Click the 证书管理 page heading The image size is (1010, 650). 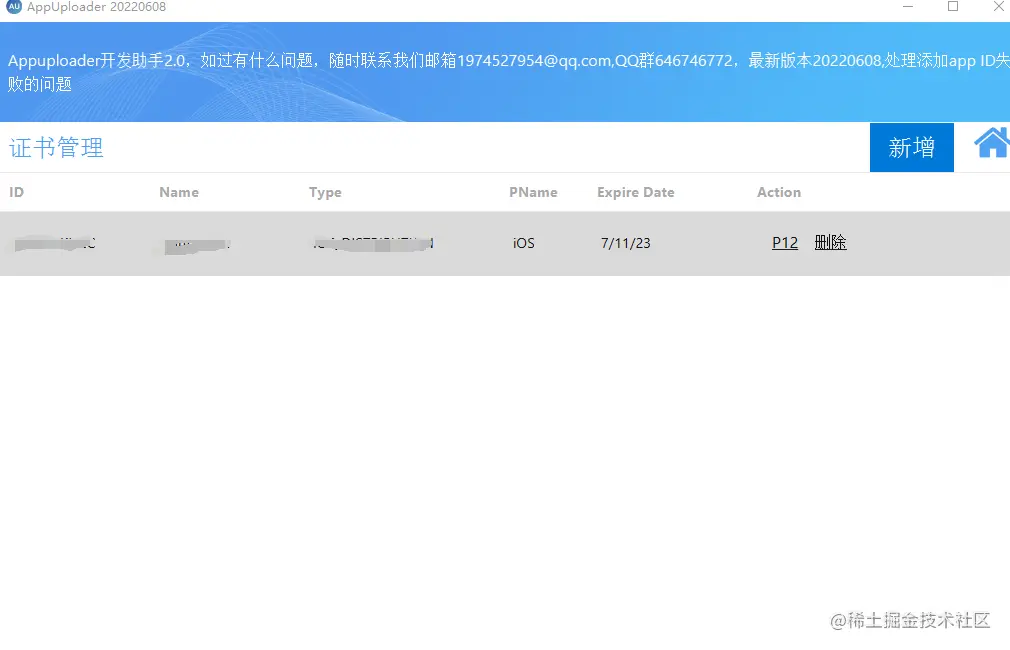pos(56,148)
